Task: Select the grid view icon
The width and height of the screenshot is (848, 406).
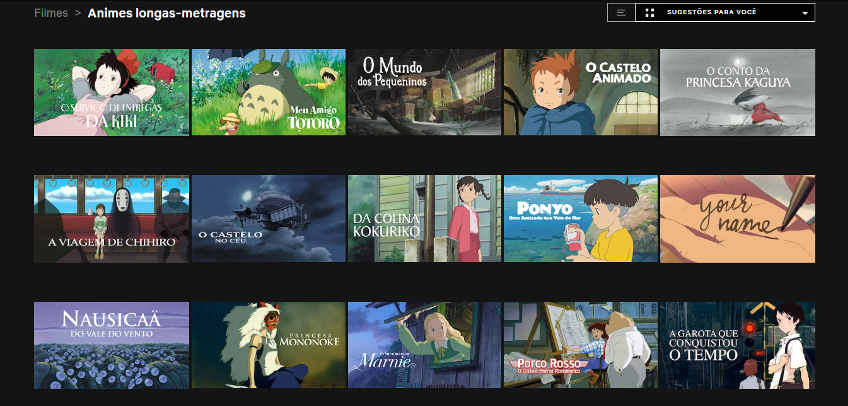Action: [x=650, y=13]
